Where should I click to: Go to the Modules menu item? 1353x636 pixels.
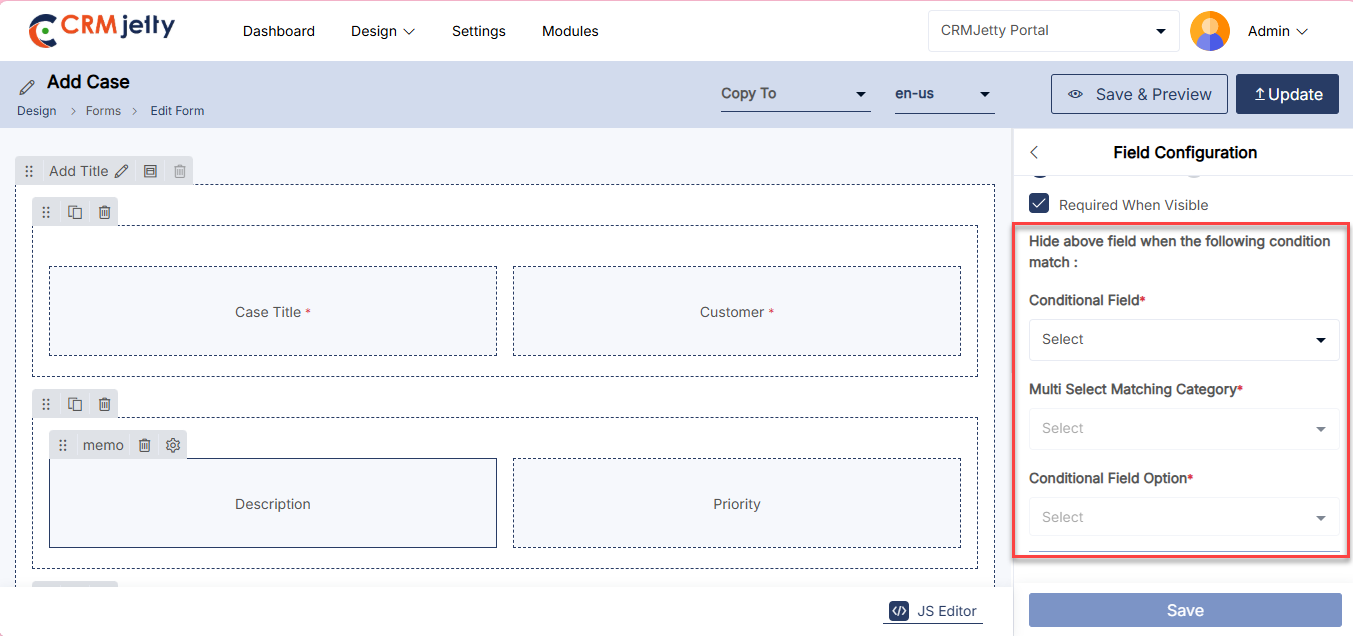point(570,31)
